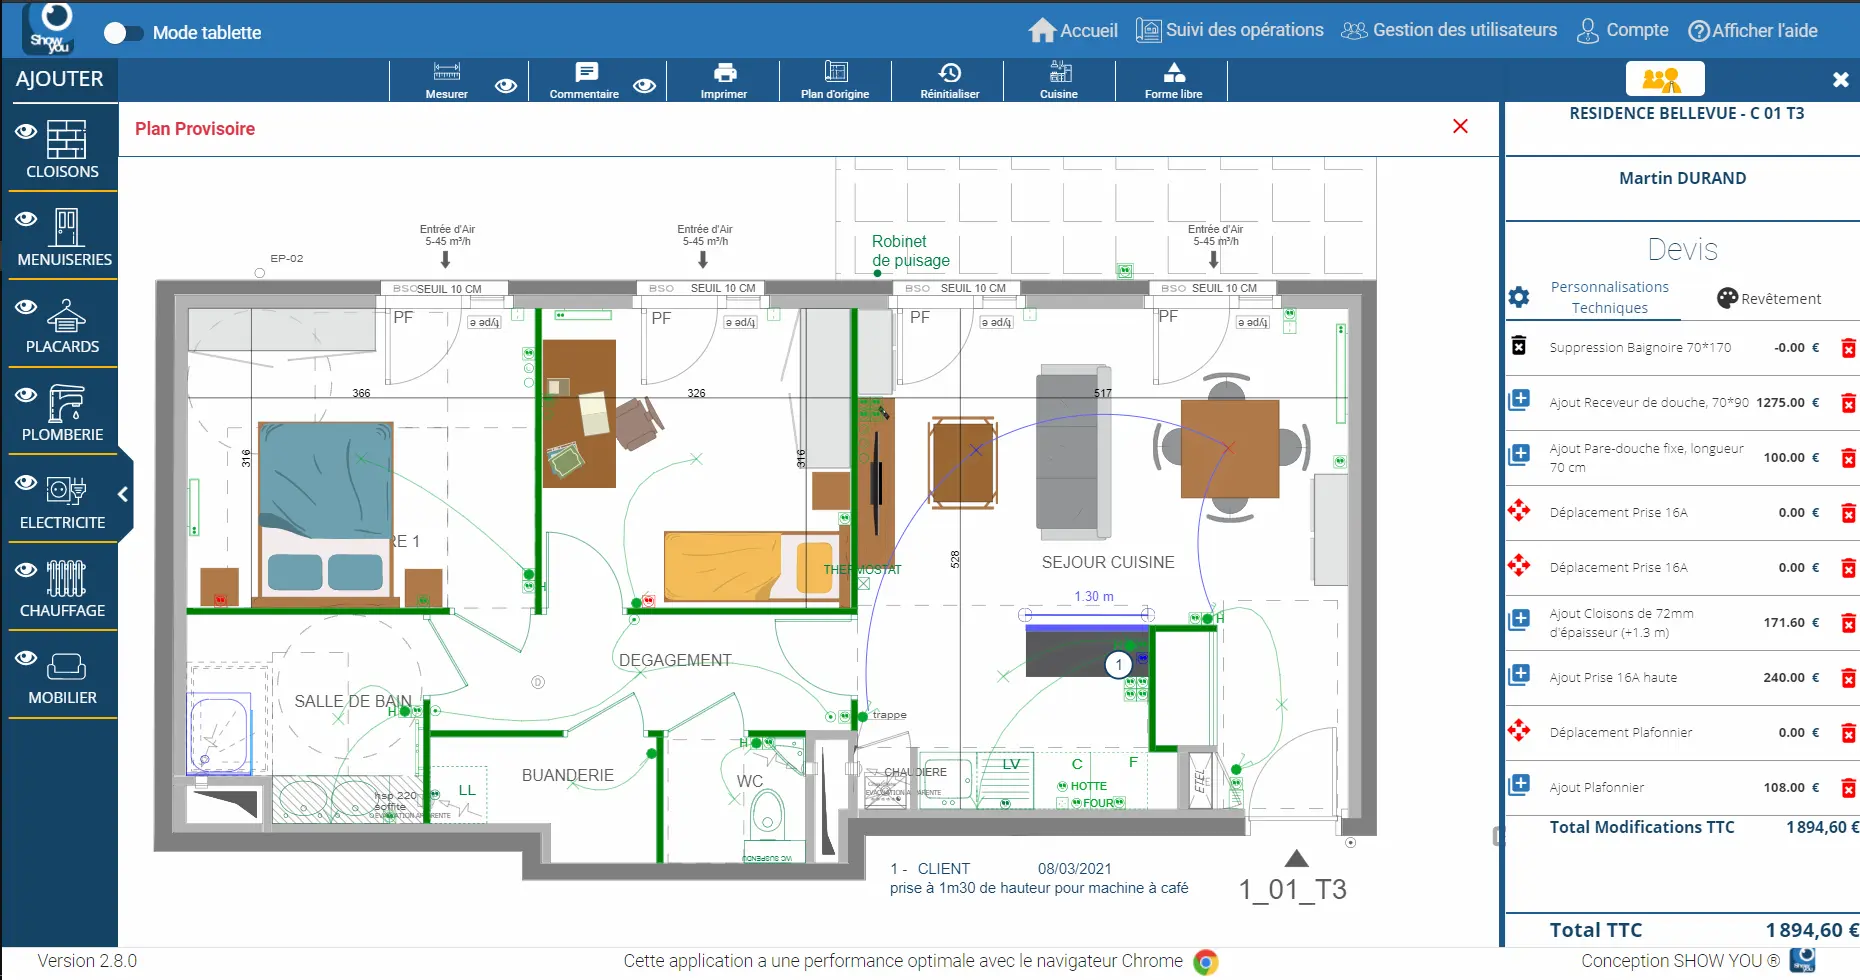The image size is (1860, 980).
Task: Open the Accueil home page
Action: pos(1073,31)
